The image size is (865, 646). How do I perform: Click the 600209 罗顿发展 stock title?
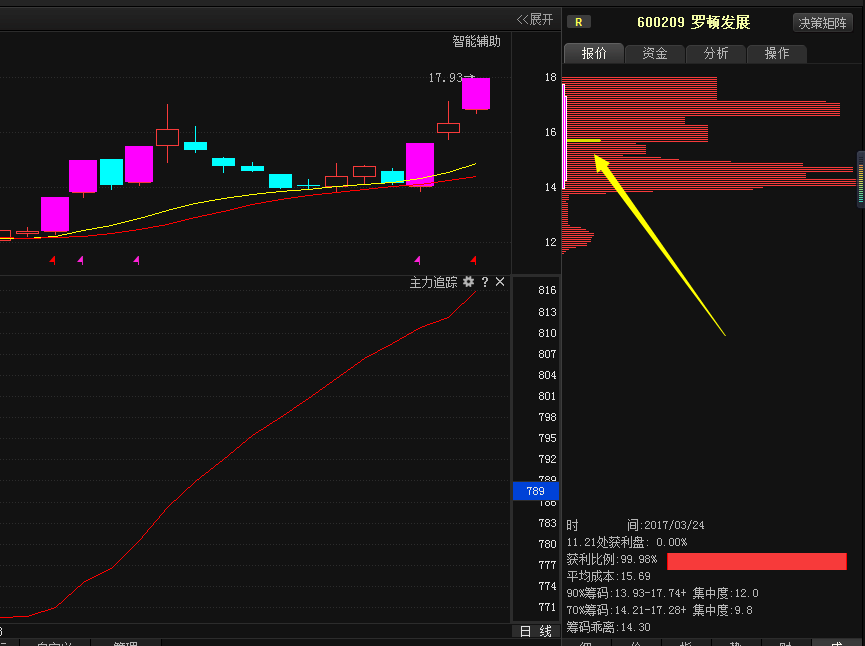pos(693,22)
